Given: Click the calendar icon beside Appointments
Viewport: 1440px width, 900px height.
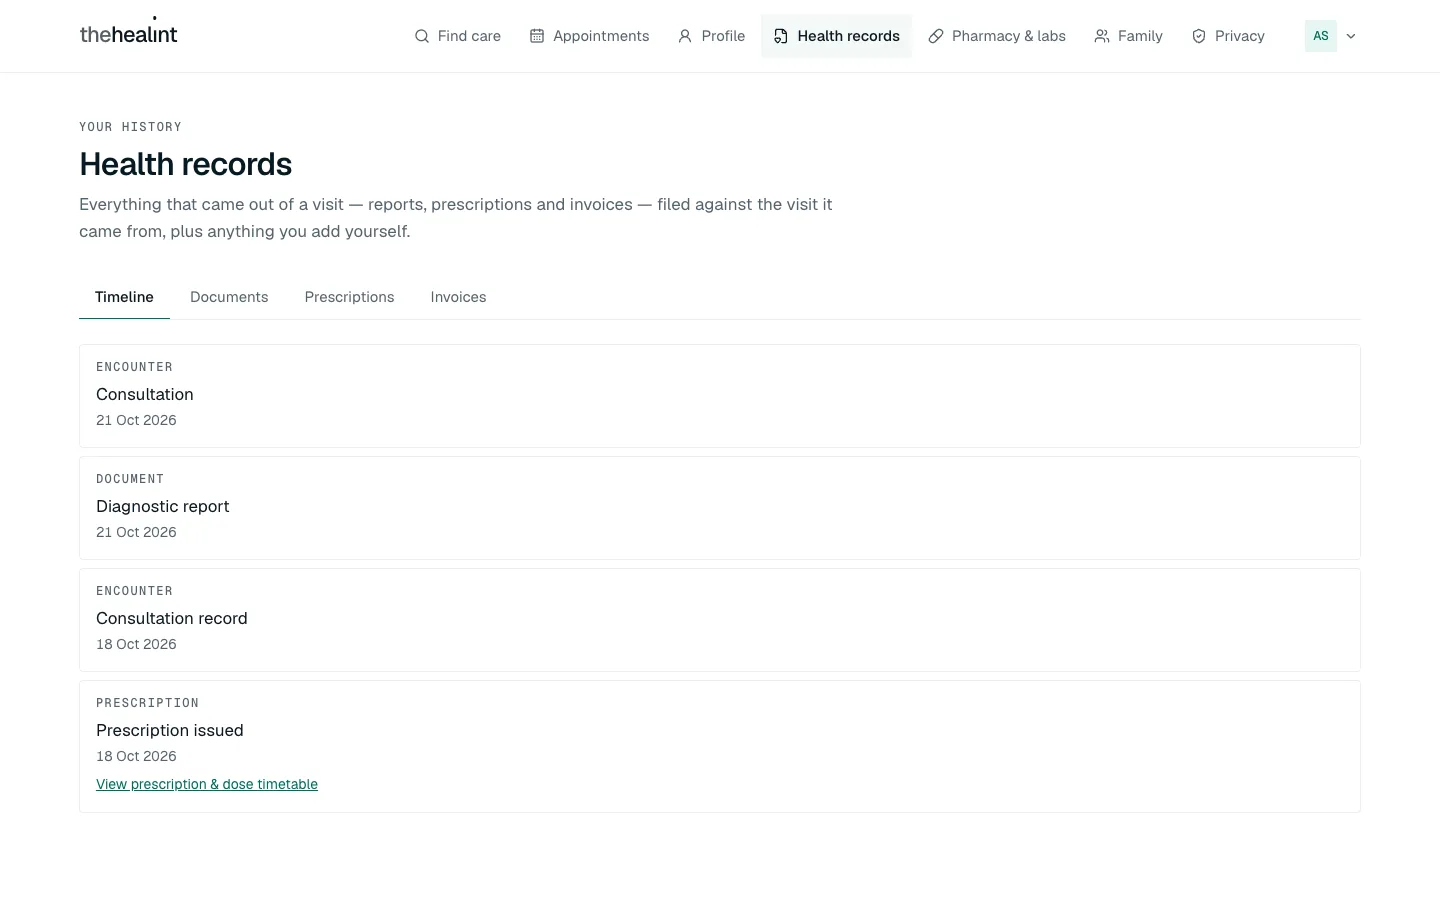Looking at the screenshot, I should (537, 36).
